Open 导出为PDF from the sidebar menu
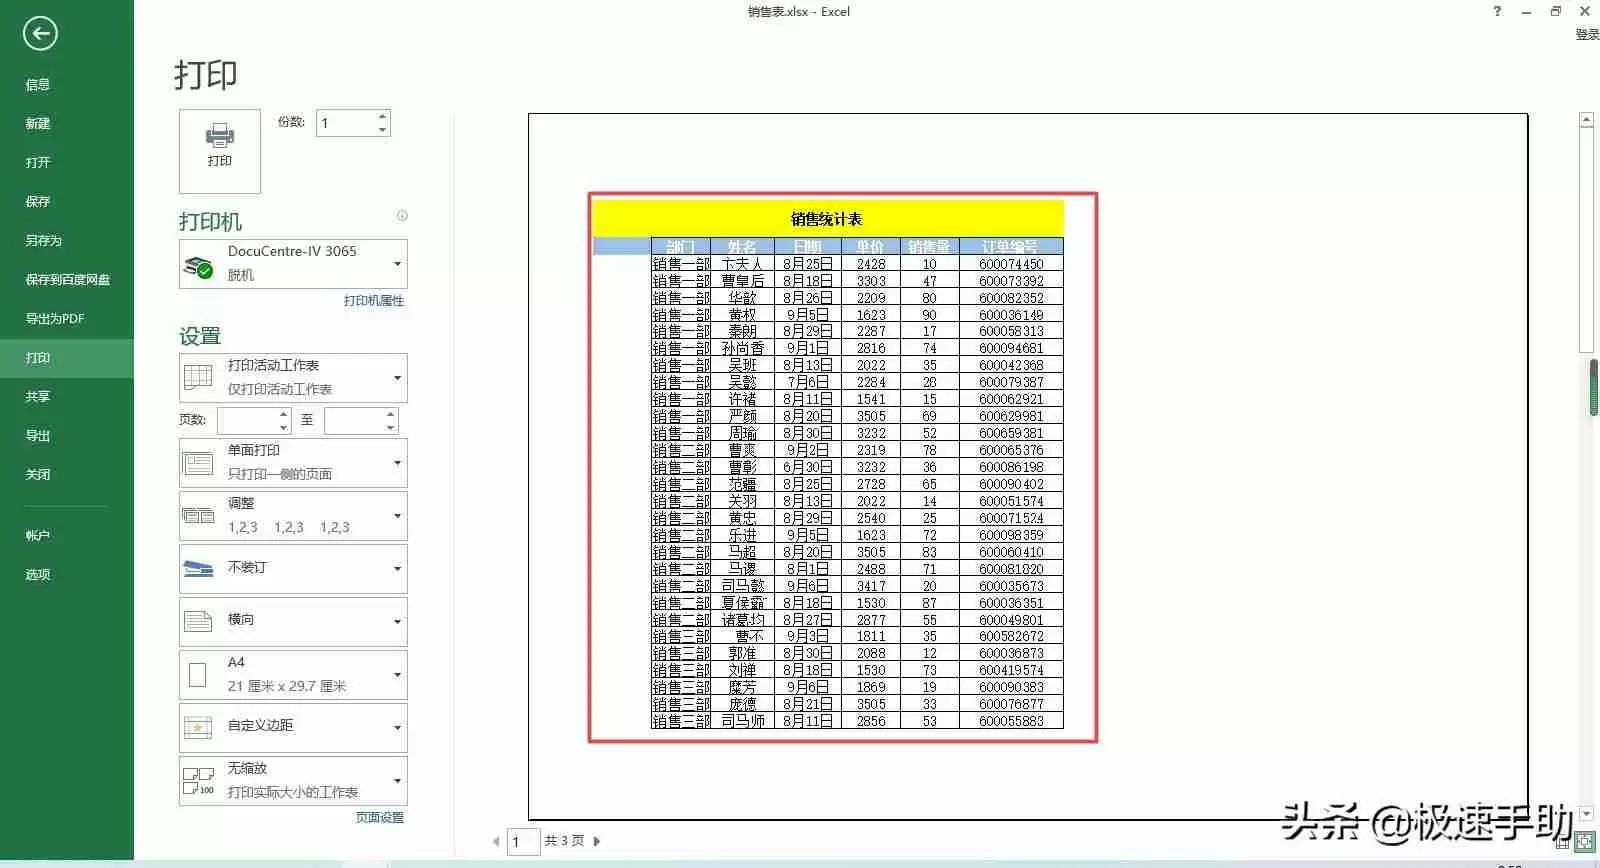This screenshot has height=868, width=1600. tap(55, 318)
